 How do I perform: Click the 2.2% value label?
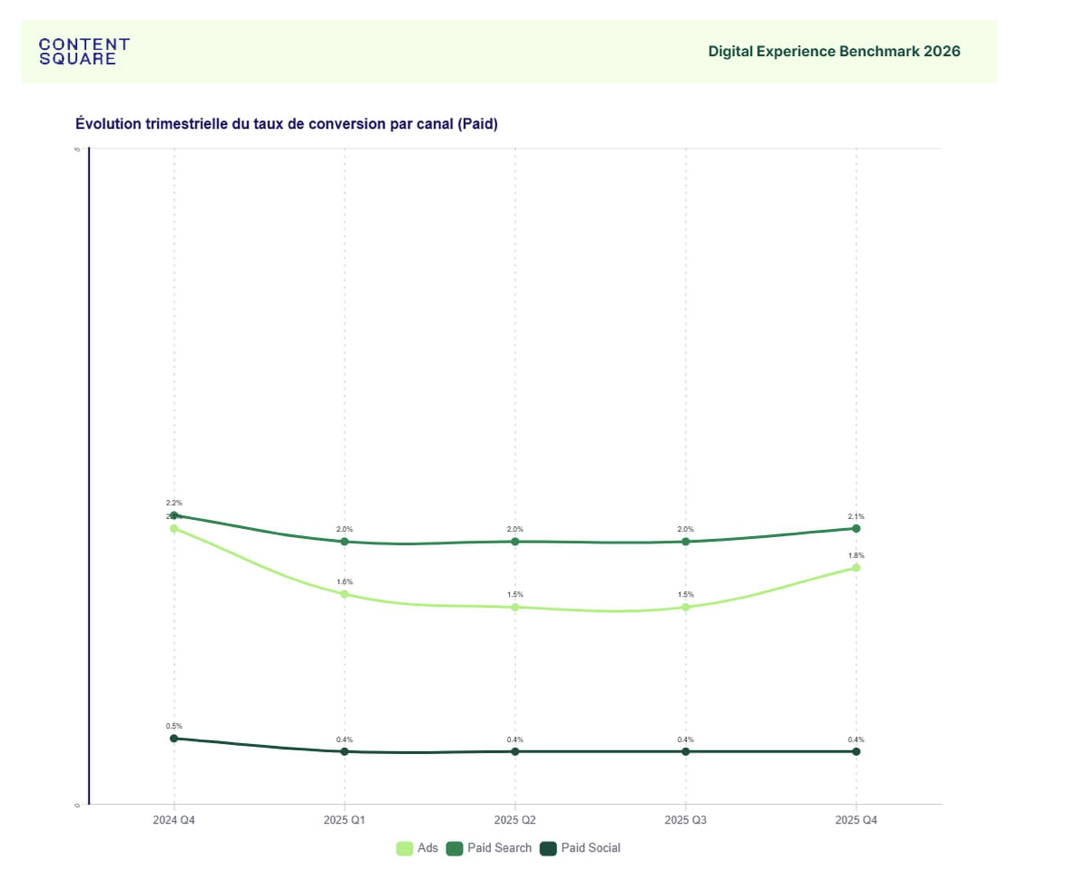click(174, 503)
